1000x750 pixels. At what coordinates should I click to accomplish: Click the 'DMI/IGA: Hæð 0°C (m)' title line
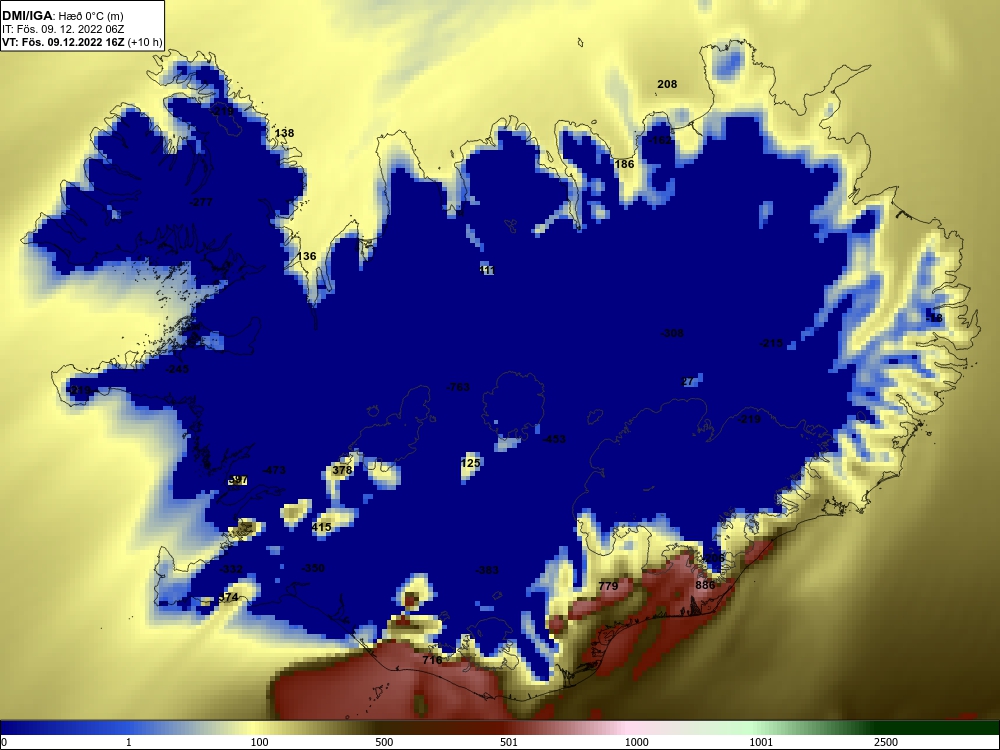[62, 15]
